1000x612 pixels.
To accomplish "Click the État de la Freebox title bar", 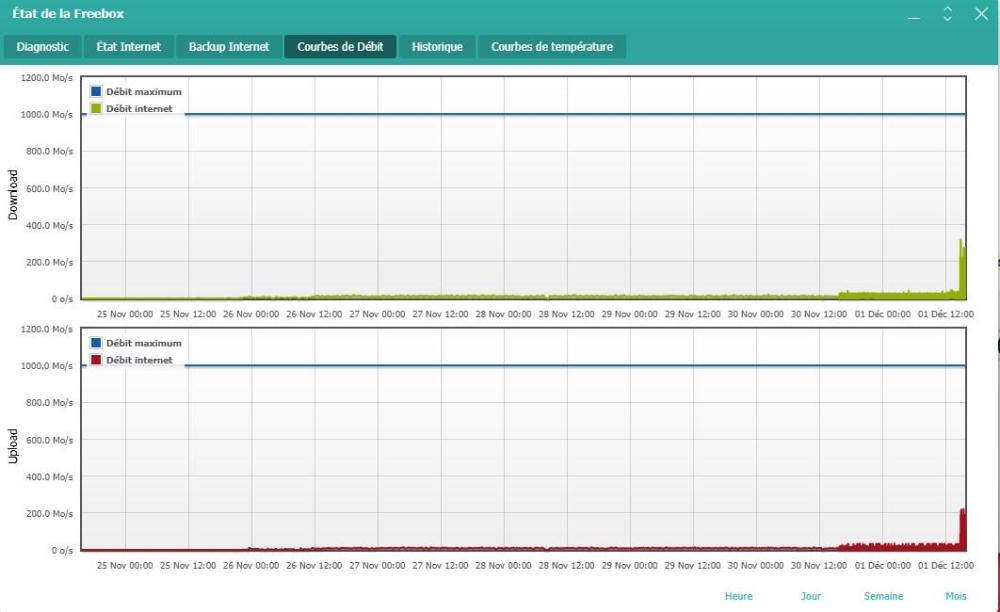I will tap(400, 14).
